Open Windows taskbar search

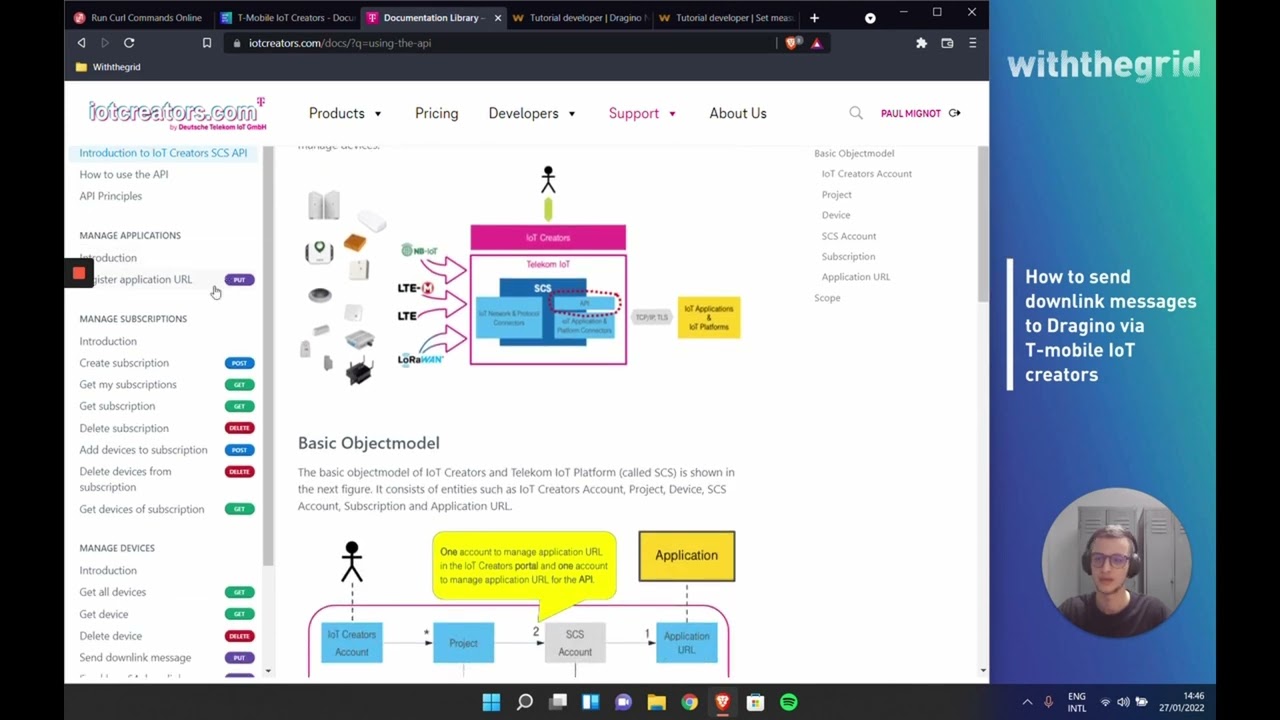[x=524, y=702]
